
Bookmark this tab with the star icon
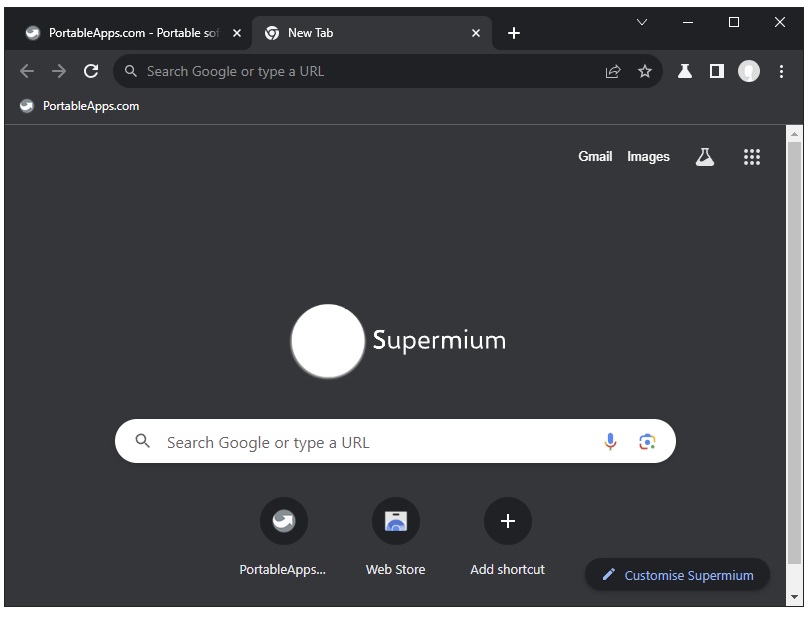pyautogui.click(x=645, y=71)
